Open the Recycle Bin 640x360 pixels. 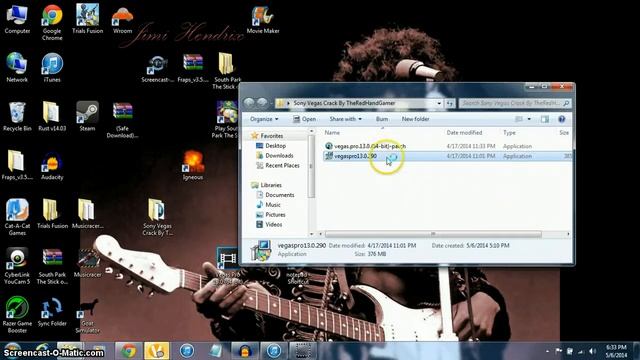(17, 117)
